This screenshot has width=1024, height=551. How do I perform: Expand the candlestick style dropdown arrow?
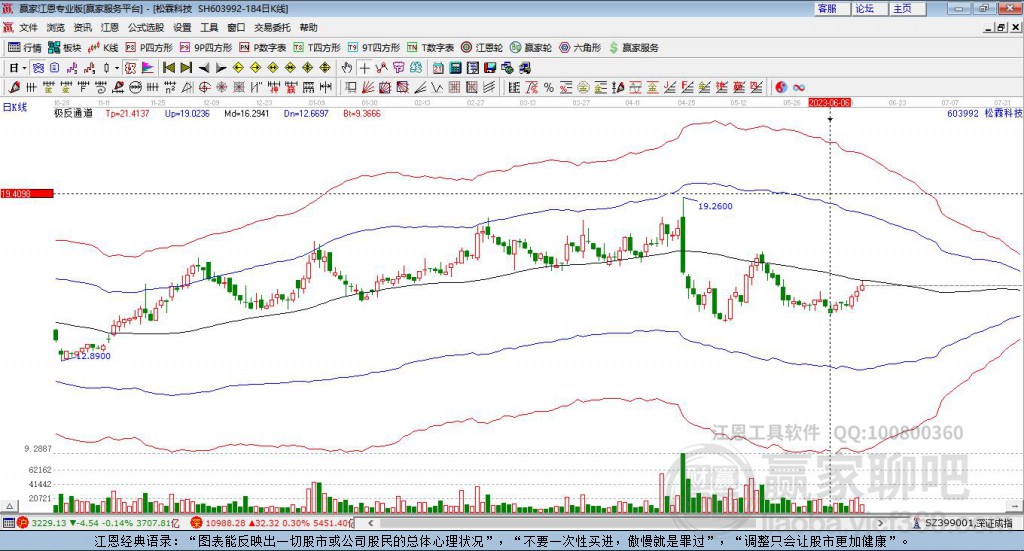117,68
